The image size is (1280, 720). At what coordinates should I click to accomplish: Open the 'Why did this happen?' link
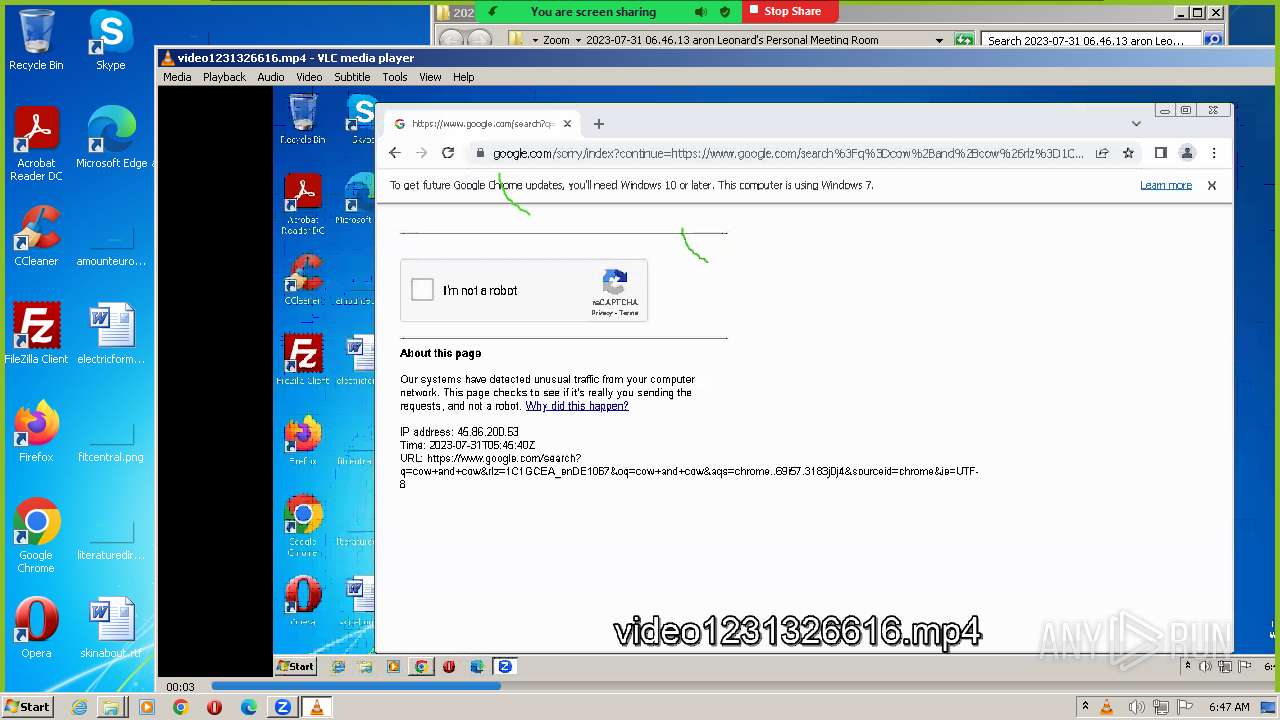(x=577, y=406)
